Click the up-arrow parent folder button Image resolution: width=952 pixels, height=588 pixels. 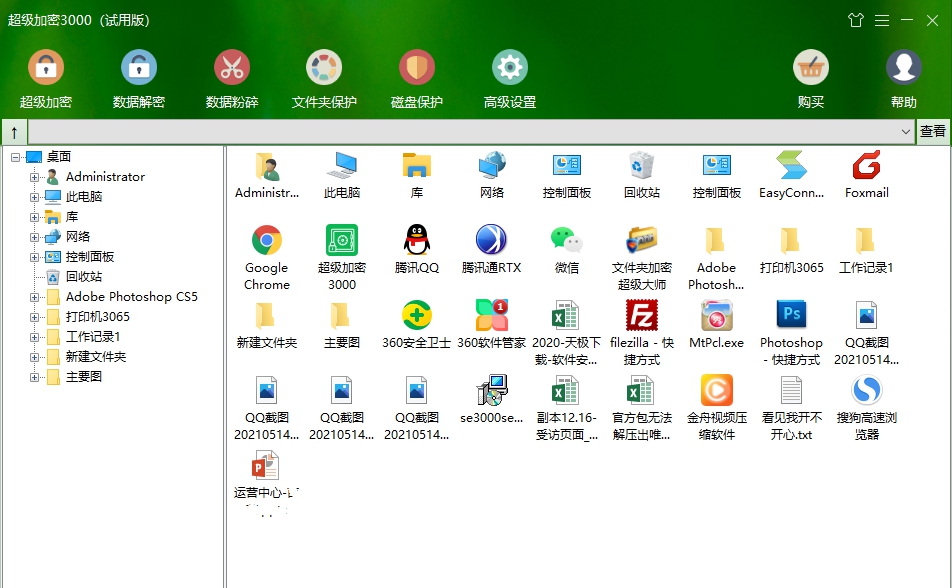(x=14, y=132)
